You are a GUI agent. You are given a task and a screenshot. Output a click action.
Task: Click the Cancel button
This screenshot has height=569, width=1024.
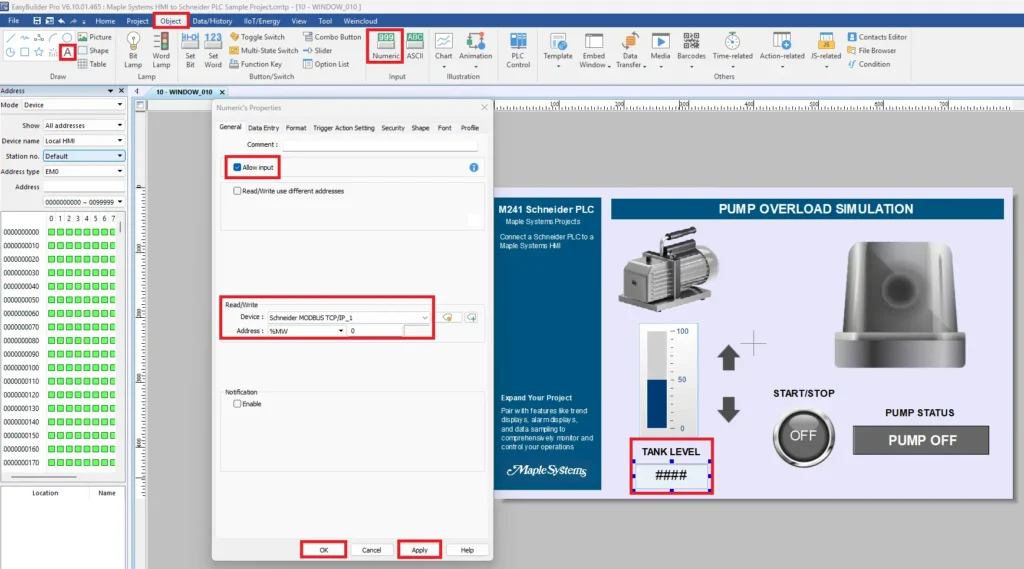tap(371, 550)
